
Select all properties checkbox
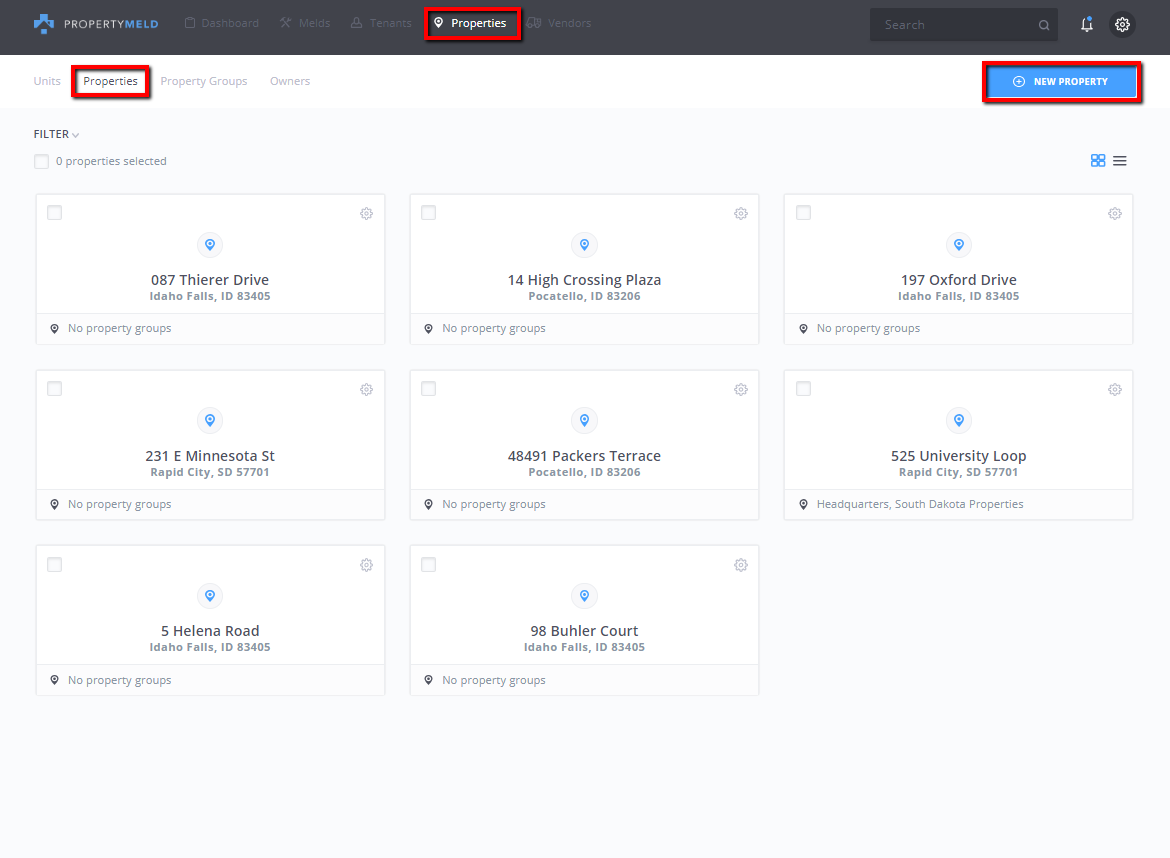click(x=42, y=161)
